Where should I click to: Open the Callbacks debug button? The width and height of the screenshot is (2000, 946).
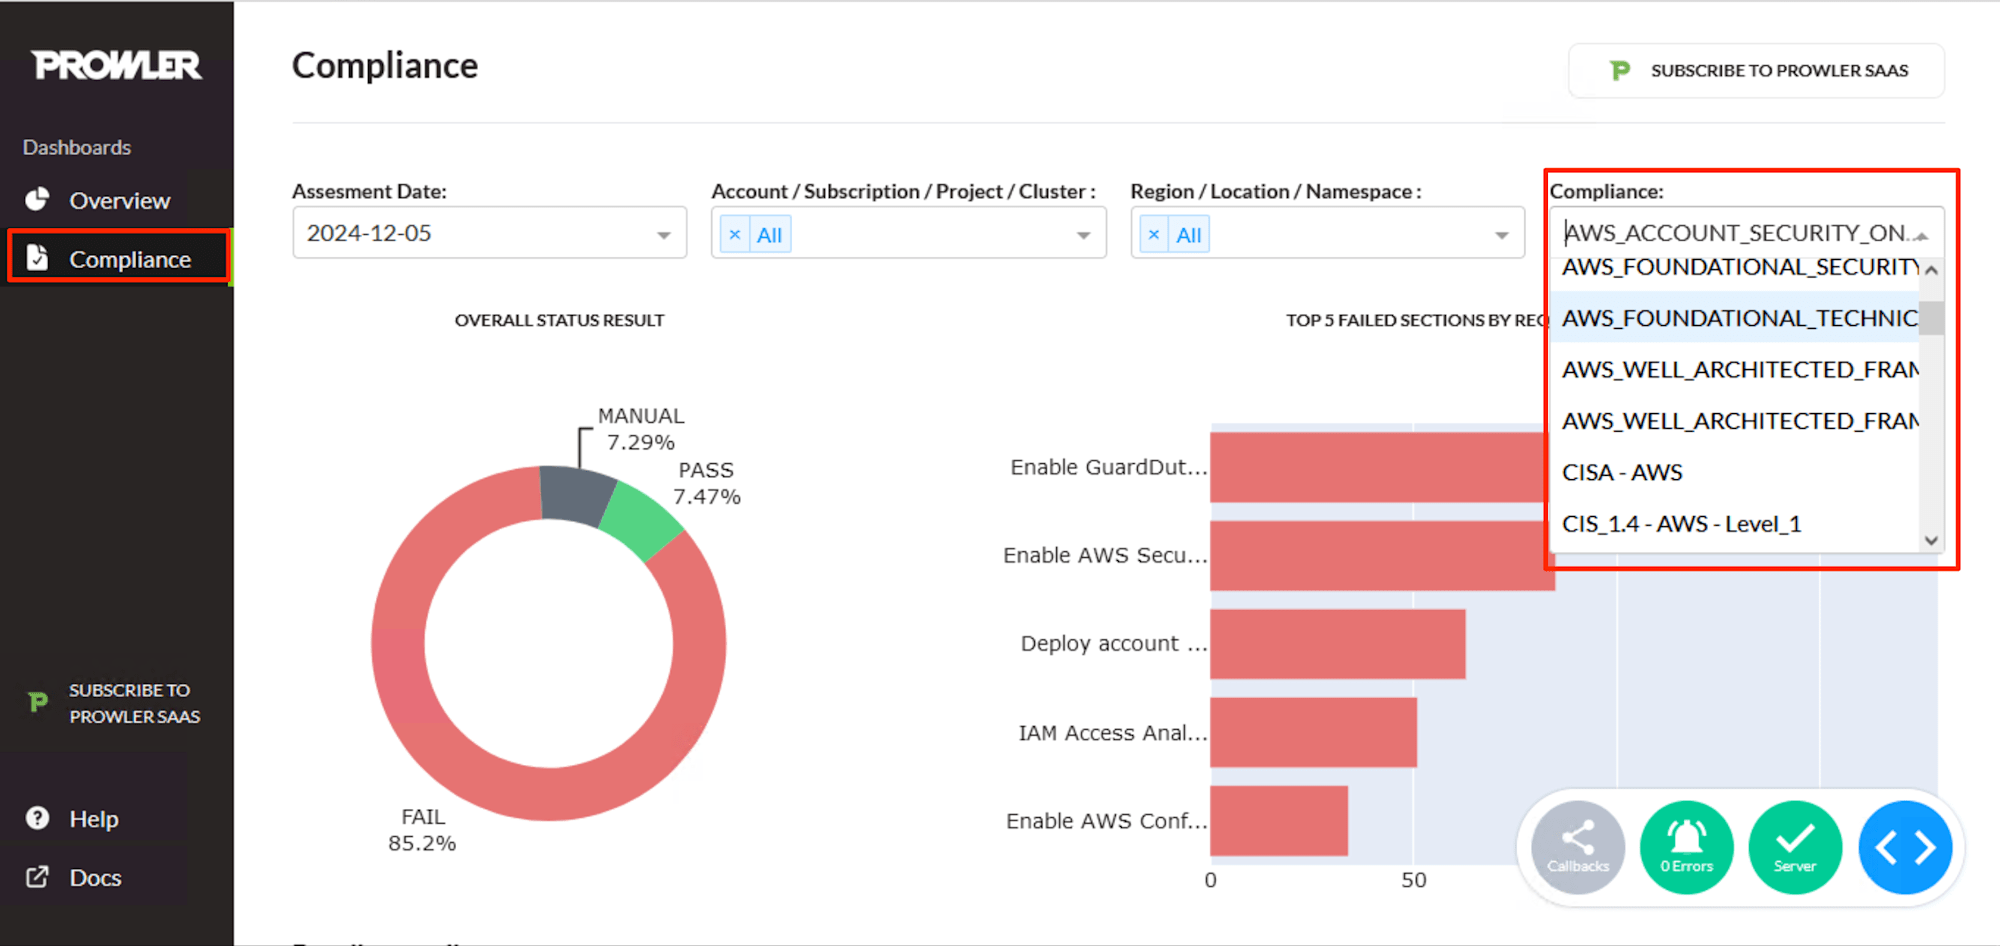tap(1578, 847)
